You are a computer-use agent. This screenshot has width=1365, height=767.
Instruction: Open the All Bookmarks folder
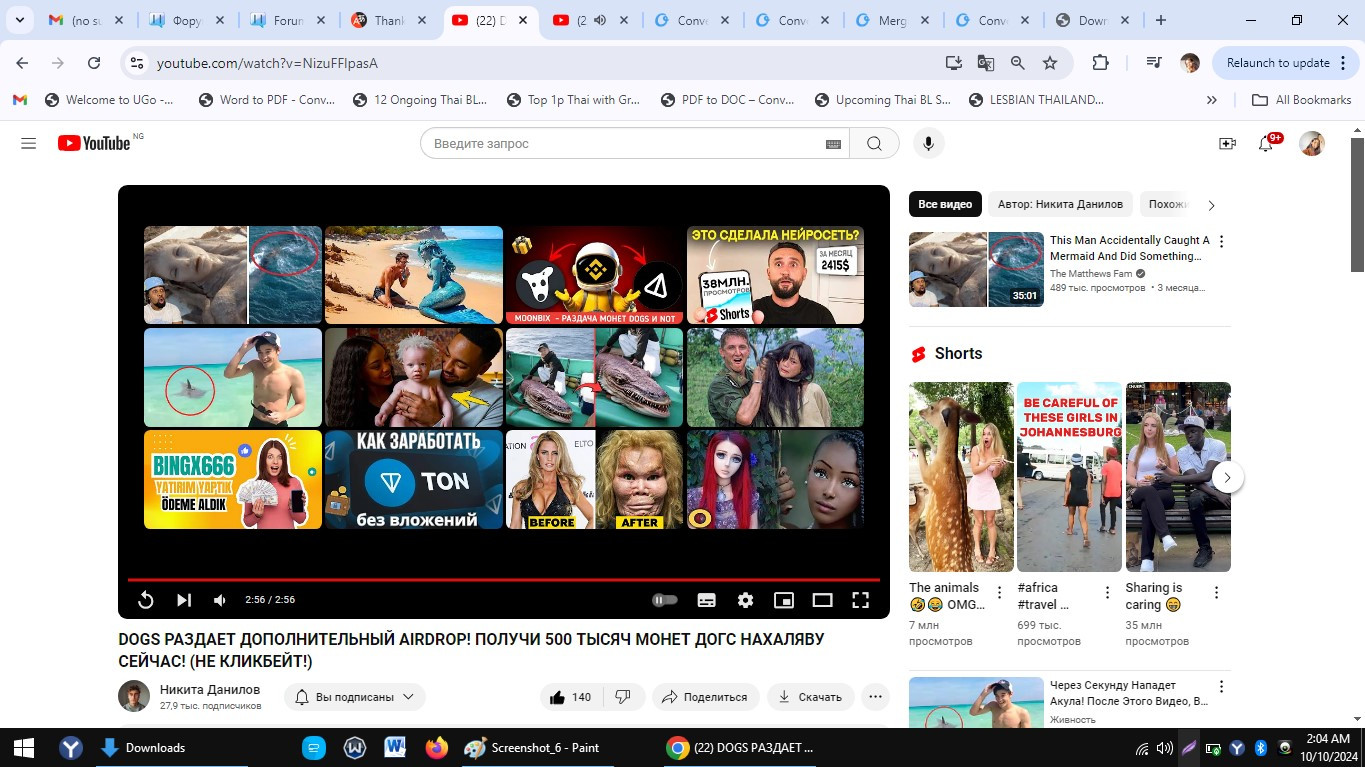pyautogui.click(x=1302, y=99)
